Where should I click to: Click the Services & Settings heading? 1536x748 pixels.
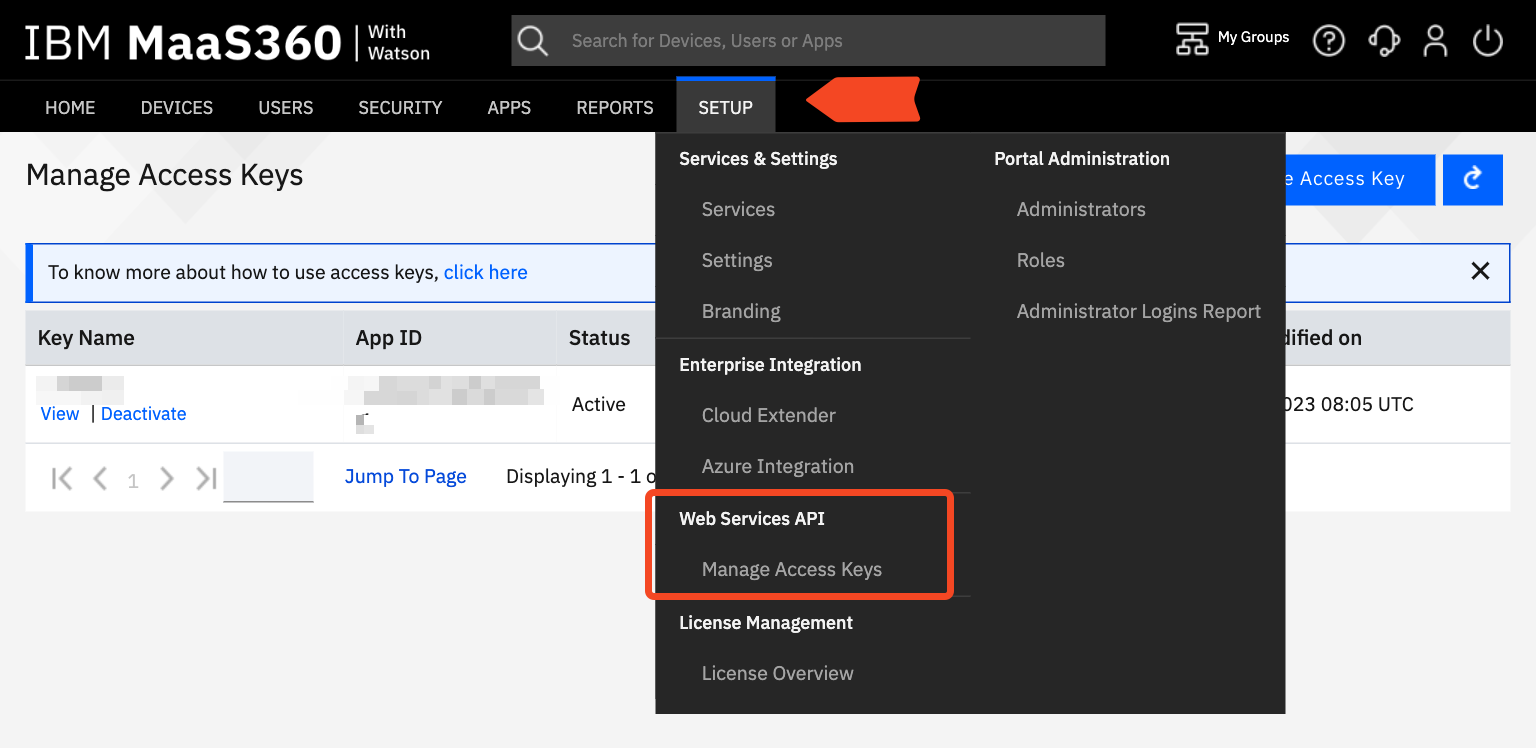coord(758,158)
